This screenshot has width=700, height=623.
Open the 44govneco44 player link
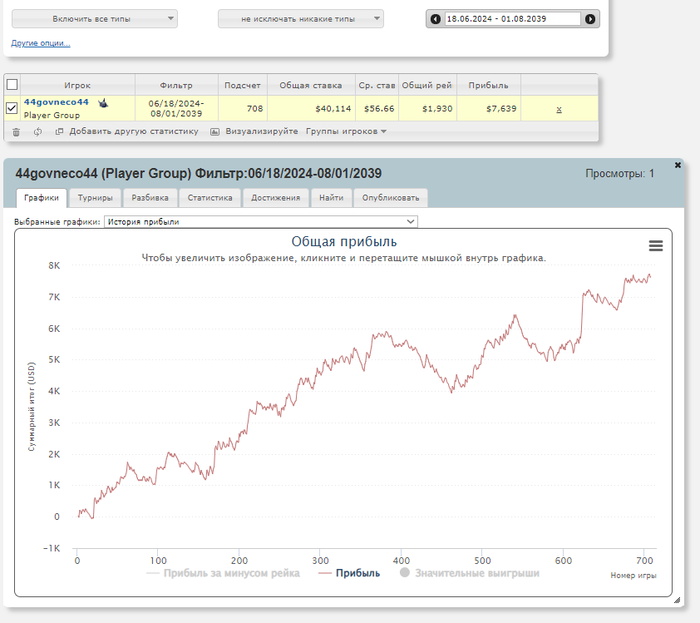pyautogui.click(x=56, y=102)
